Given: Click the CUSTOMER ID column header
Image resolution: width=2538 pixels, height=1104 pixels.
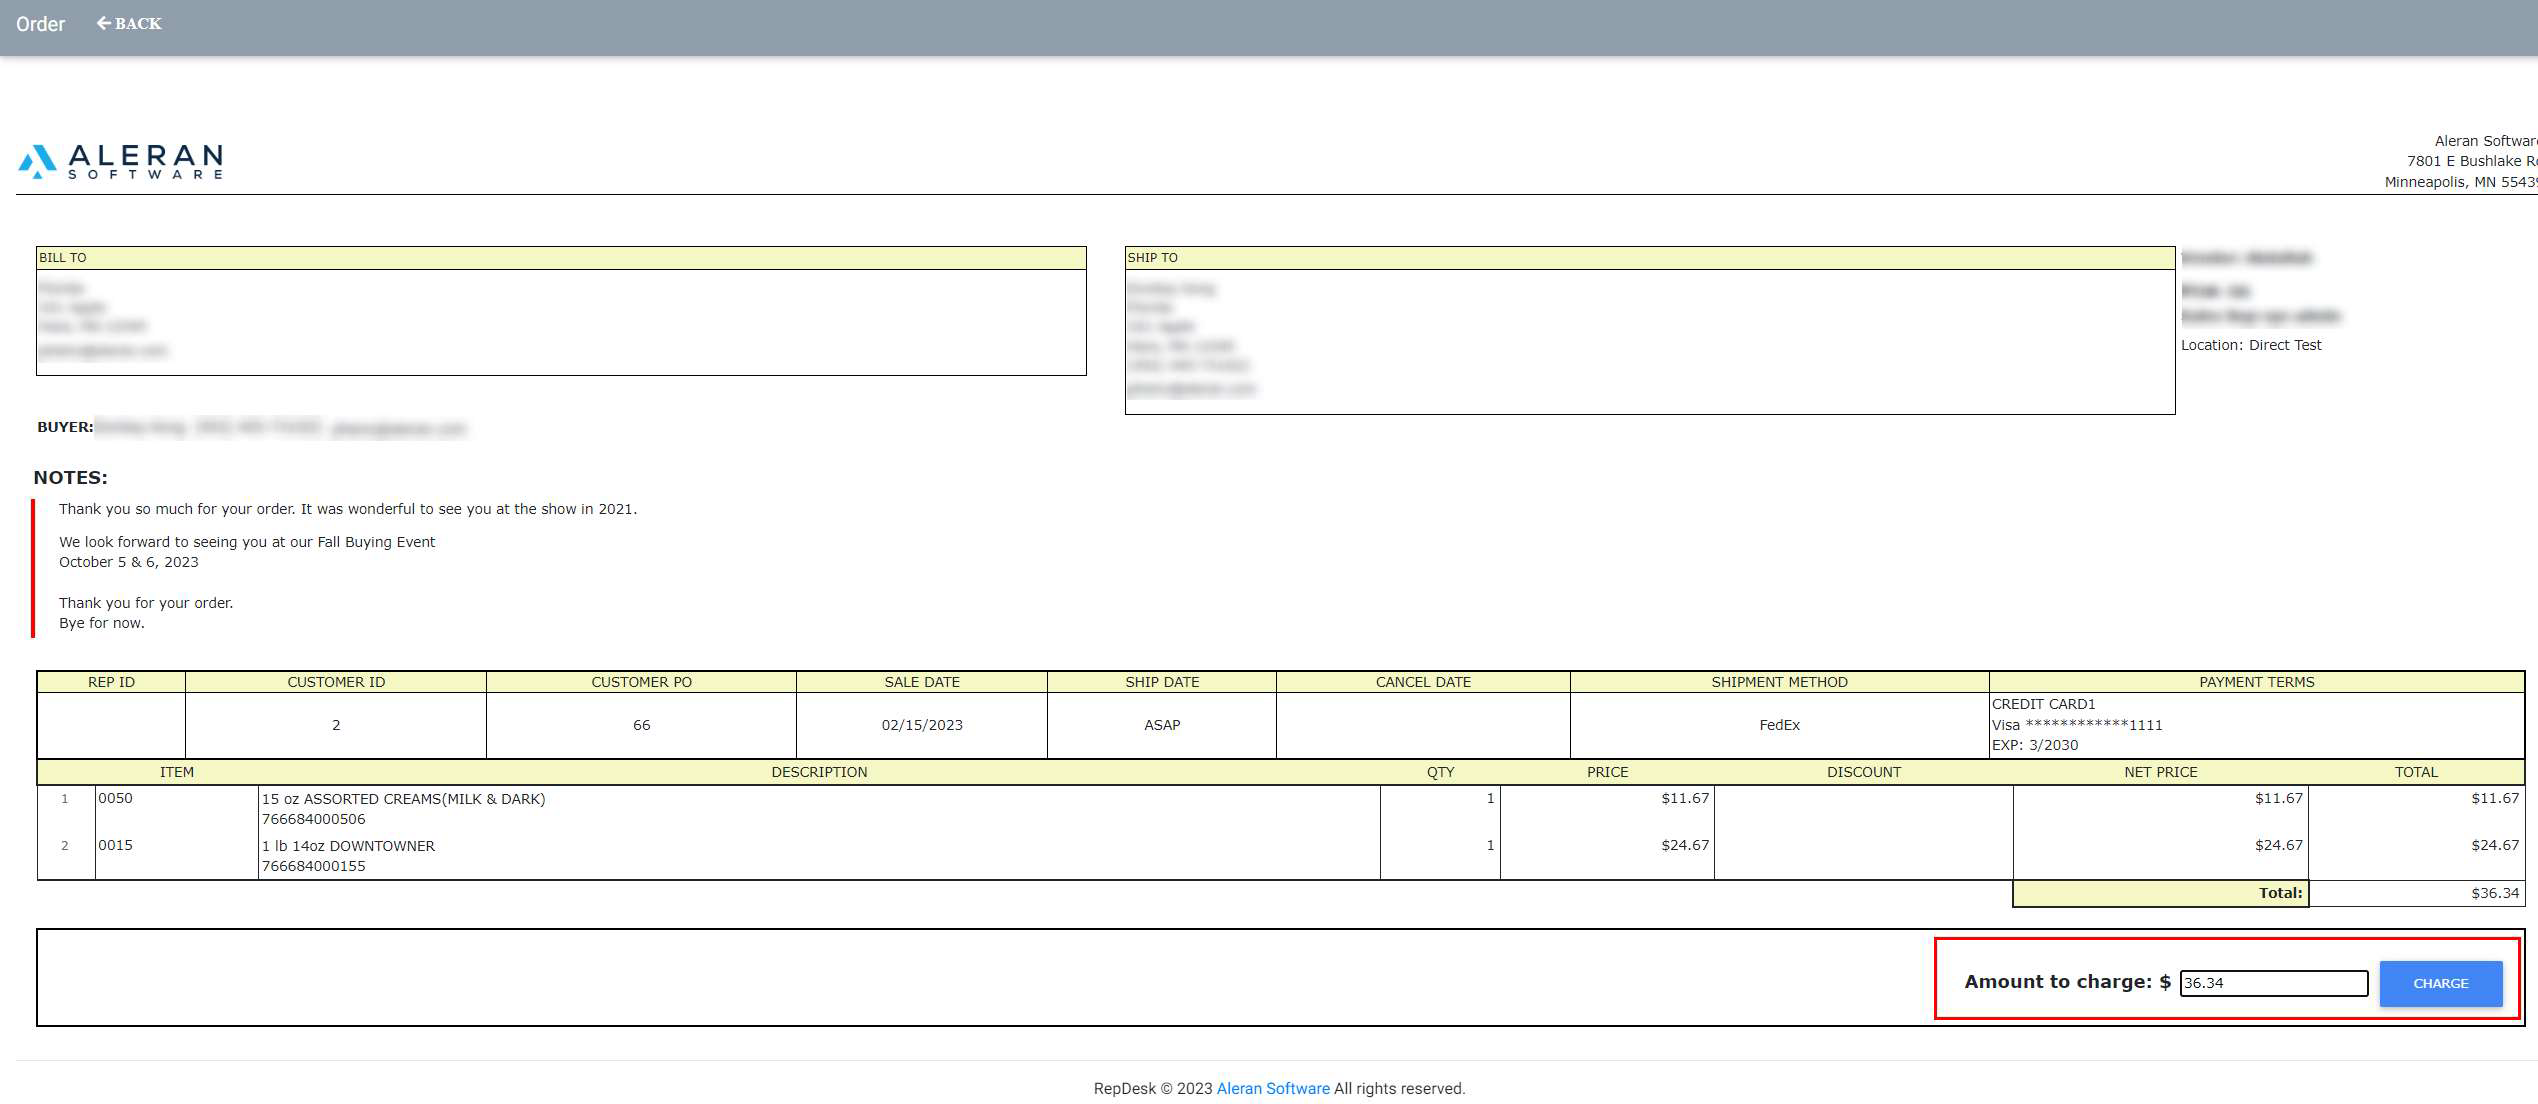Looking at the screenshot, I should 336,682.
